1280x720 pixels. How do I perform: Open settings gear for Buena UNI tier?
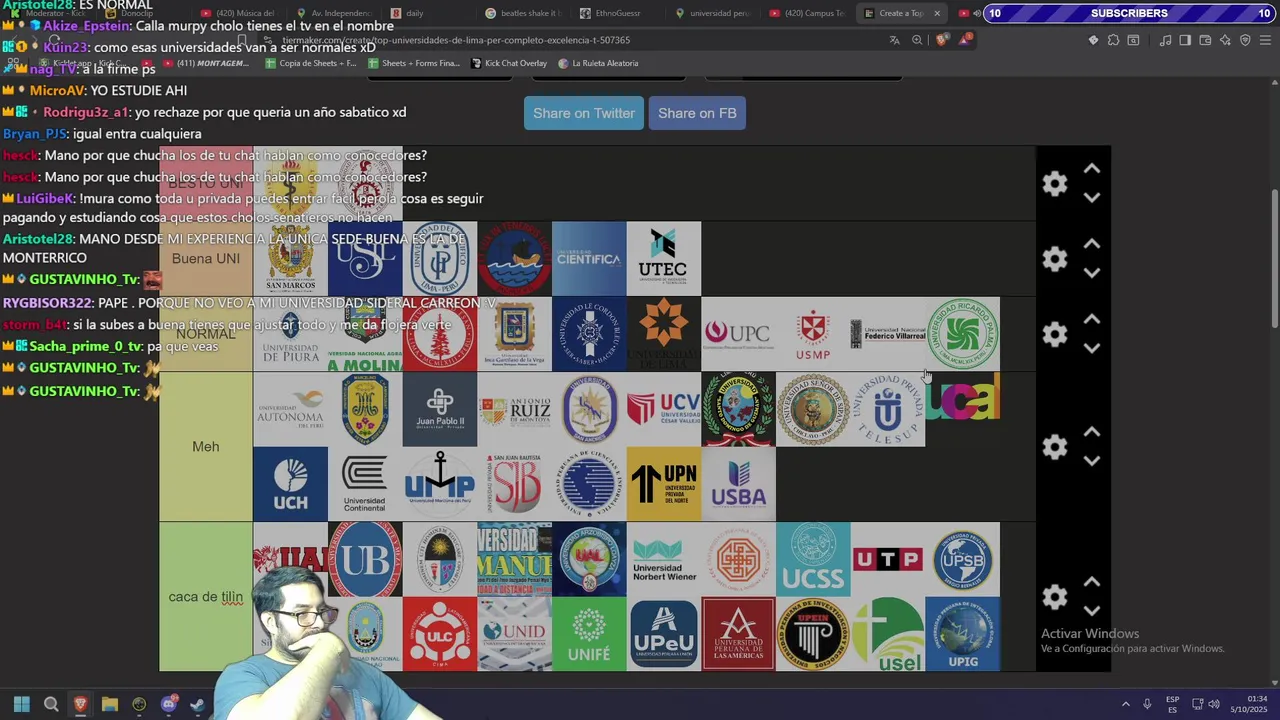pyautogui.click(x=1055, y=259)
